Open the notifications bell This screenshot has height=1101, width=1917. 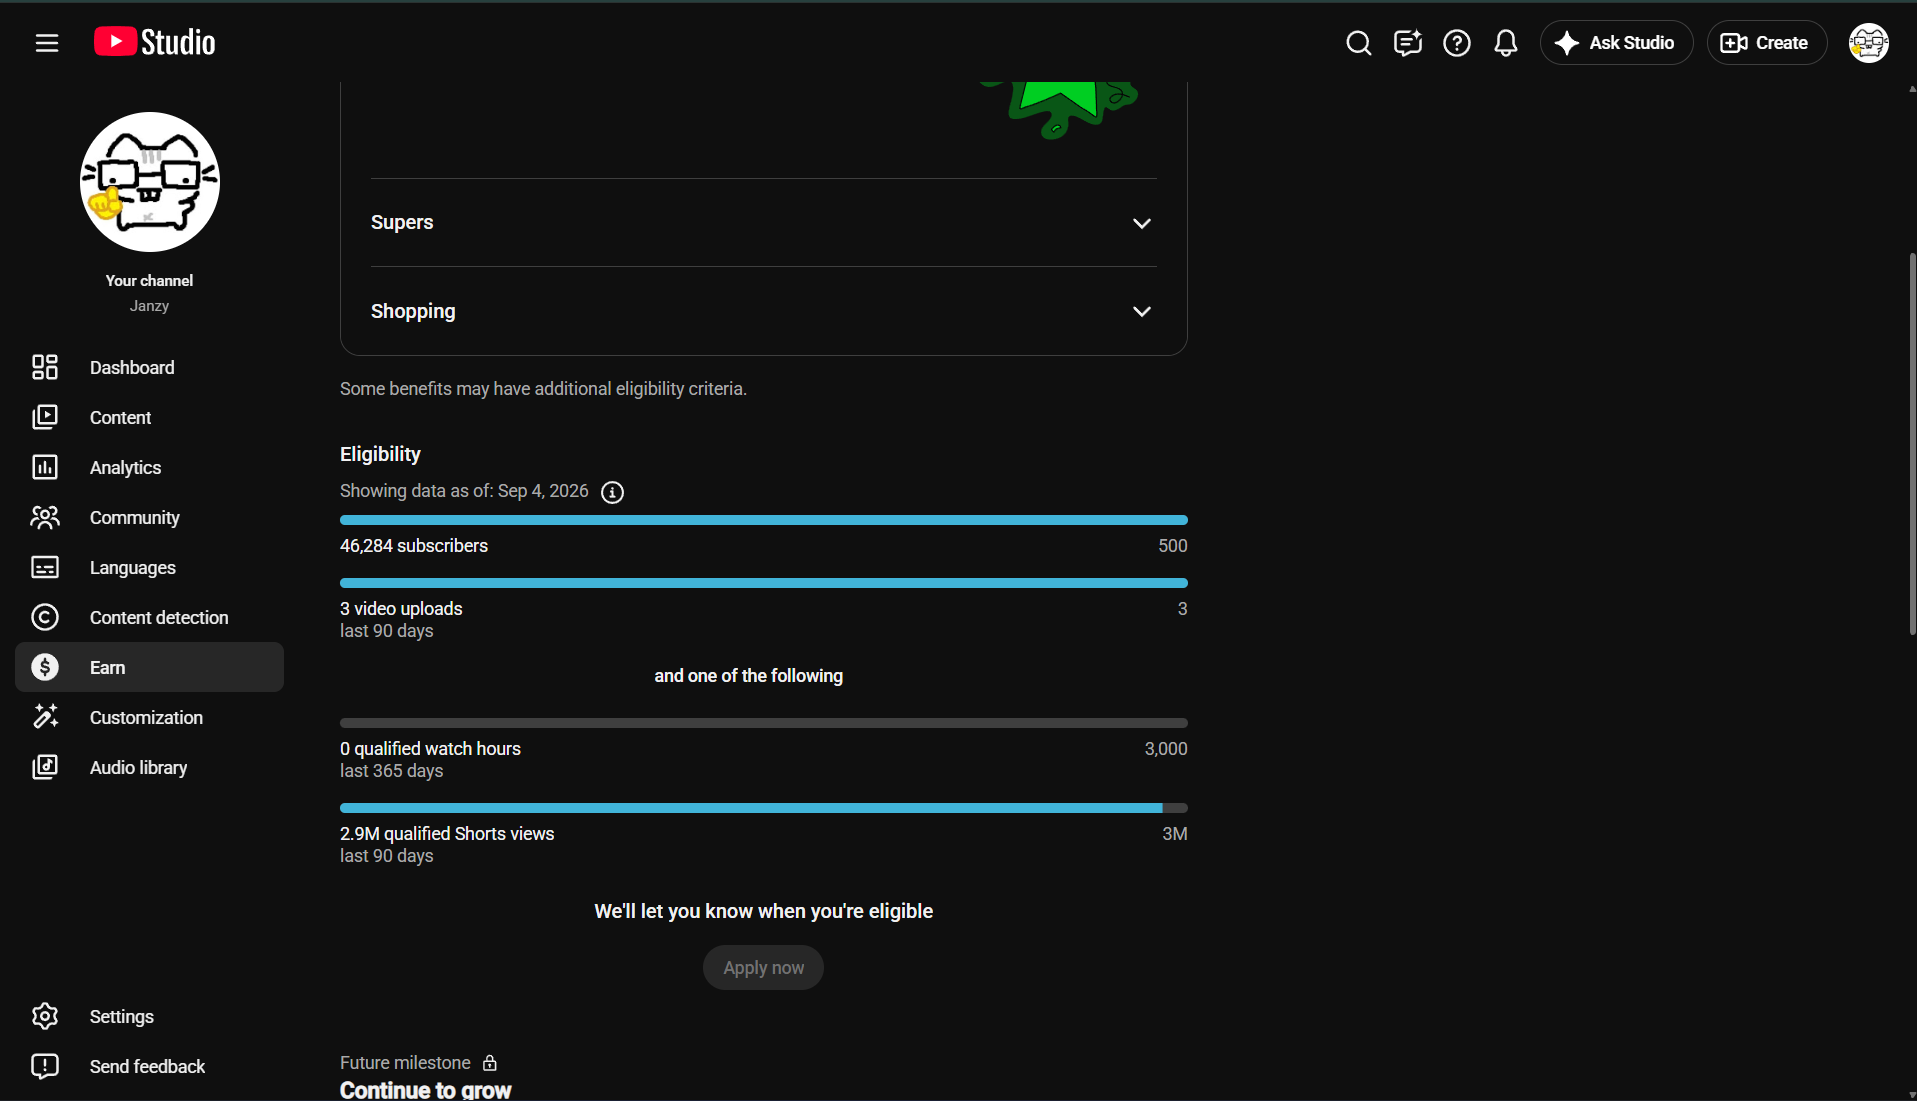coord(1506,43)
